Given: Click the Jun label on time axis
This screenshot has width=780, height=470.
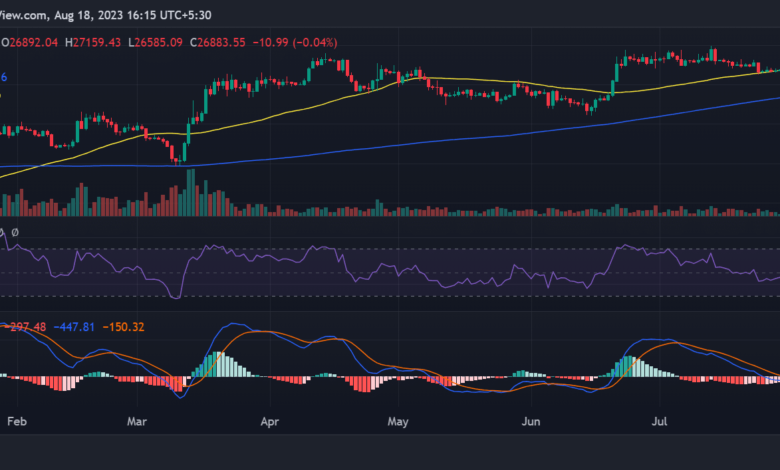Looking at the screenshot, I should pyautogui.click(x=532, y=423).
